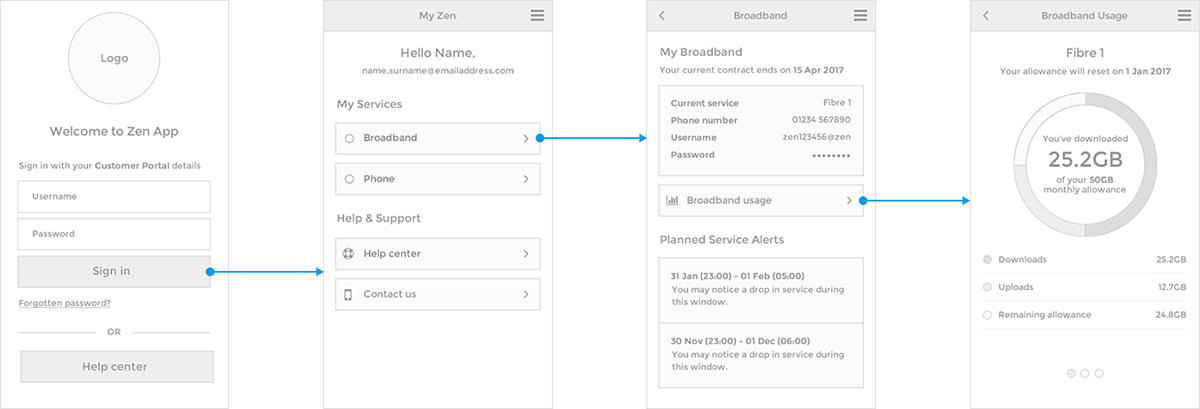Image resolution: width=1200 pixels, height=409 pixels.
Task: Click the name.surname@emailaddress.com text
Action: pyautogui.click(x=438, y=71)
